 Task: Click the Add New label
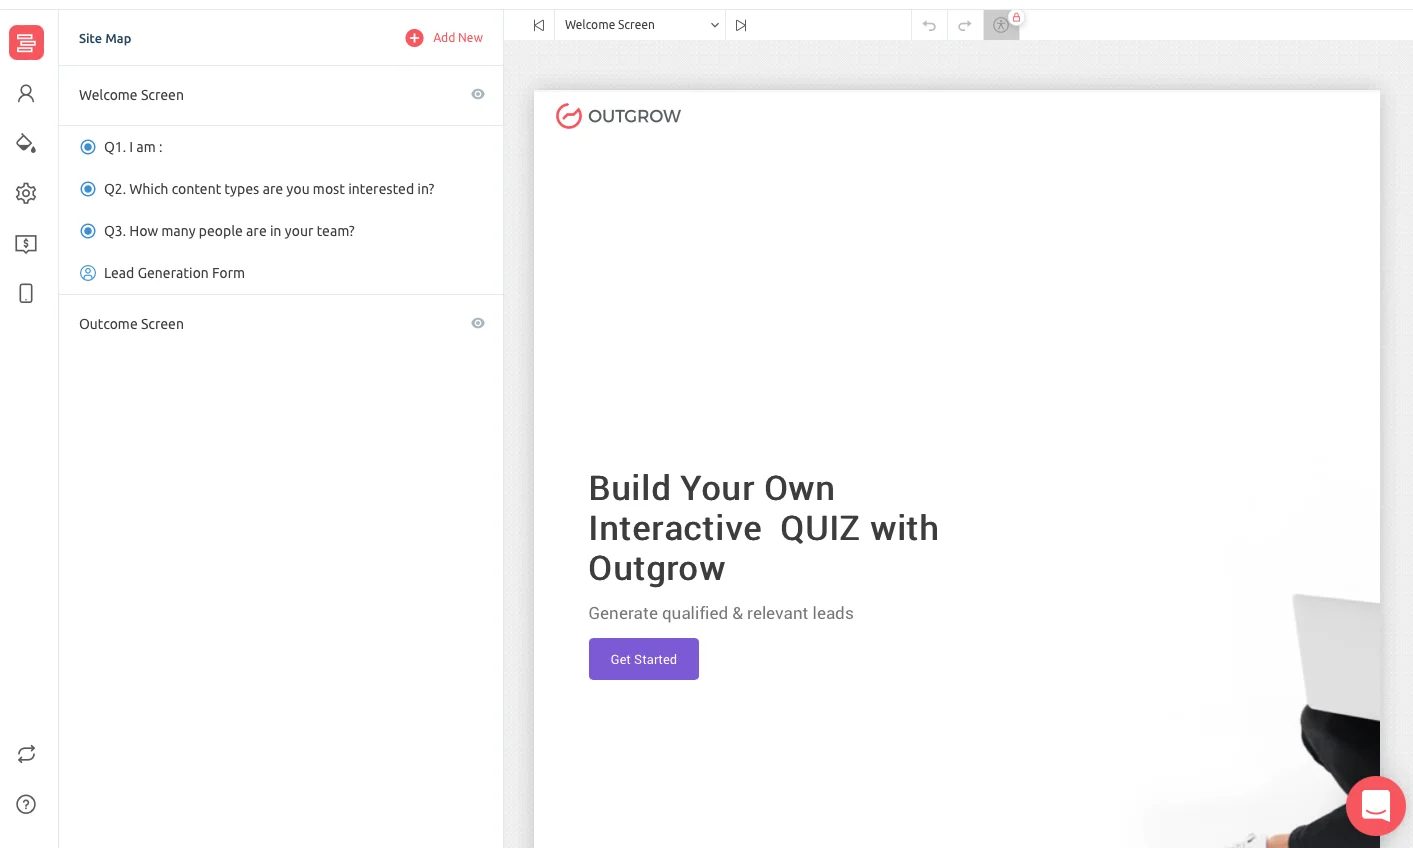click(458, 38)
